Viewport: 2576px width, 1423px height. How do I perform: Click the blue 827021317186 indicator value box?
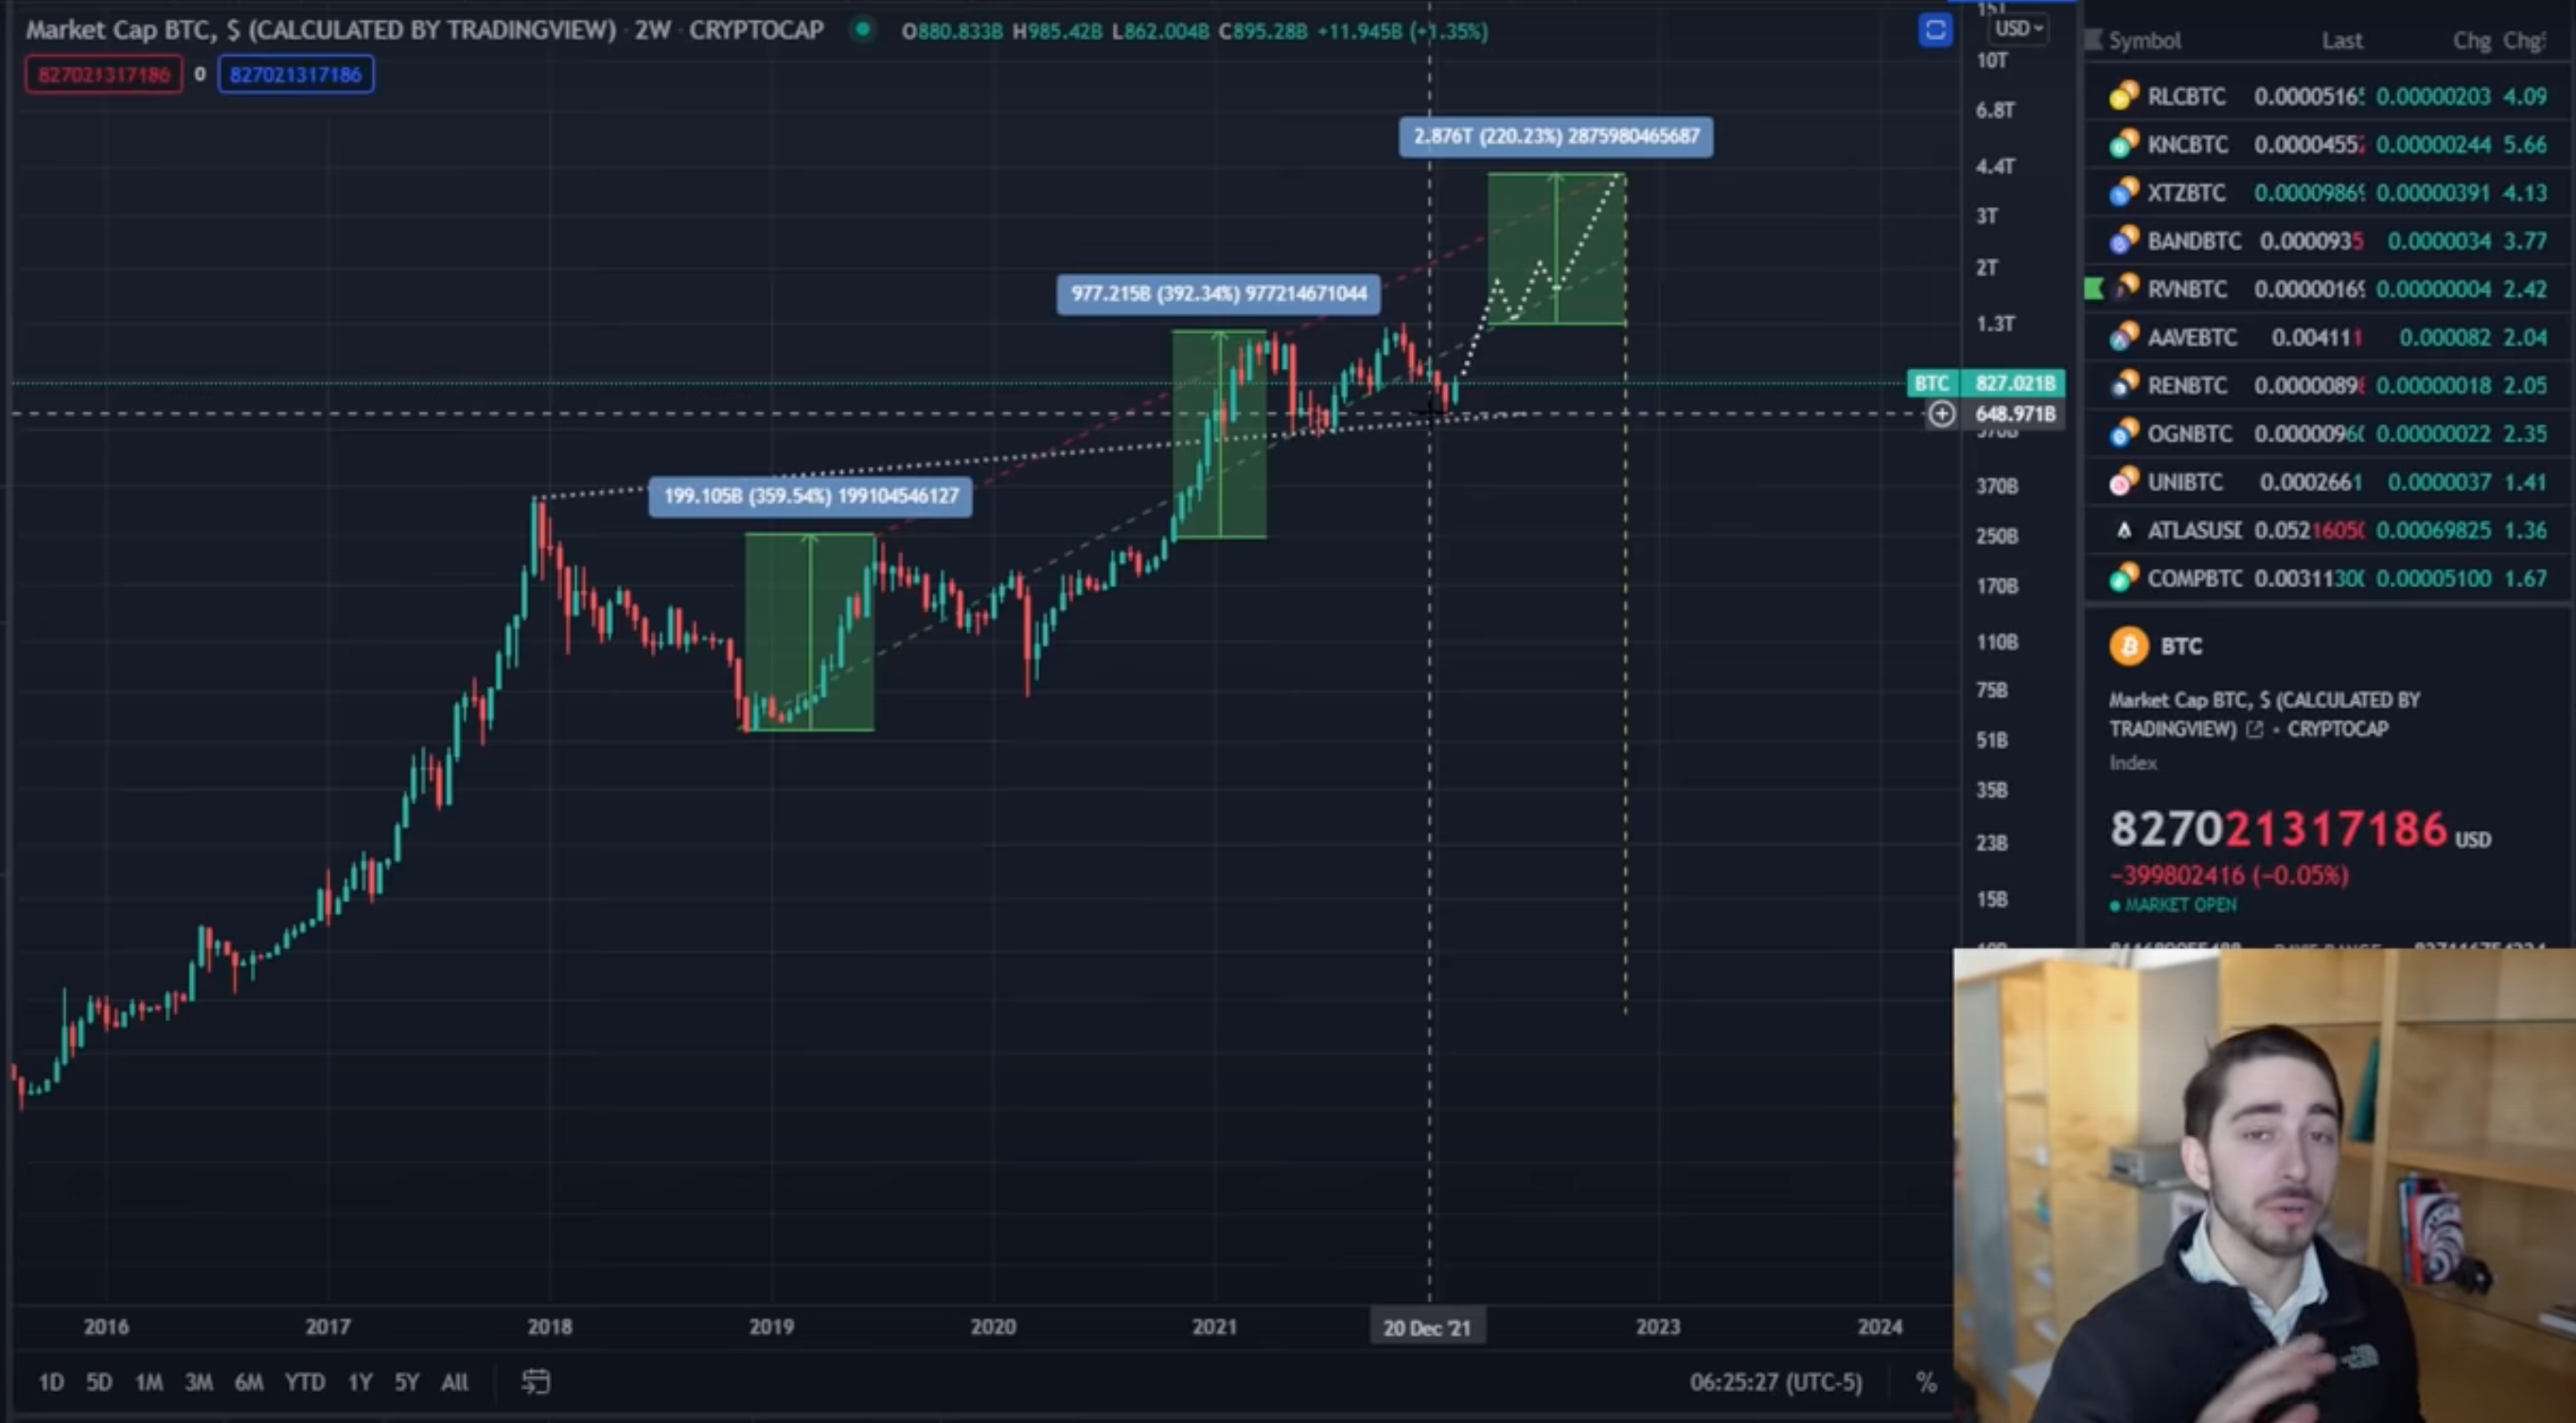(x=296, y=74)
